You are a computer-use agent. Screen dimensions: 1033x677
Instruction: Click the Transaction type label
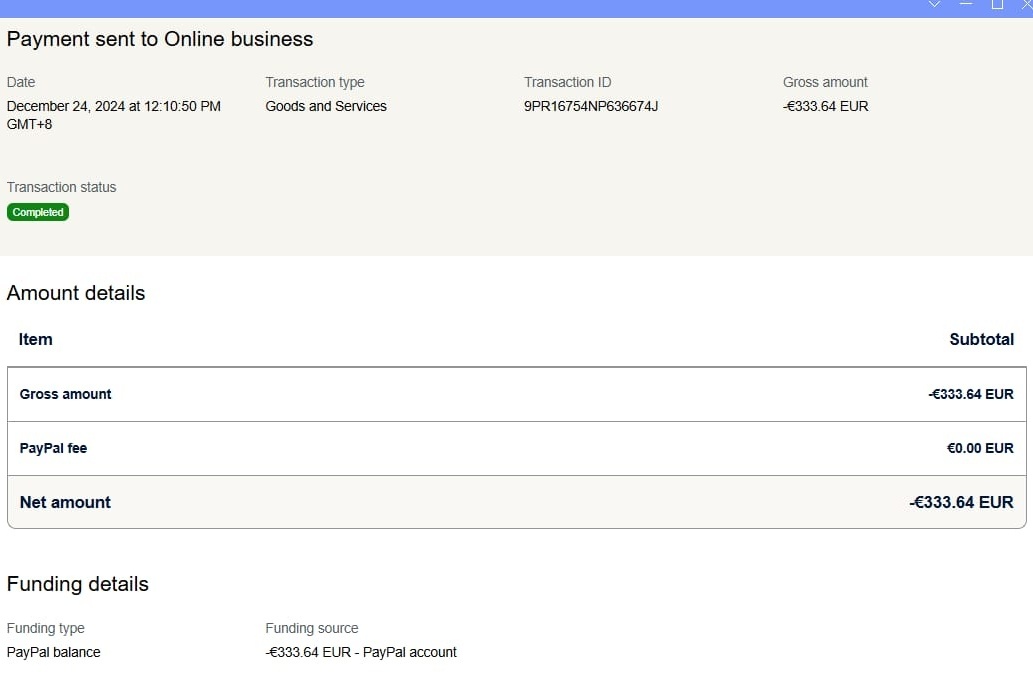tap(315, 82)
